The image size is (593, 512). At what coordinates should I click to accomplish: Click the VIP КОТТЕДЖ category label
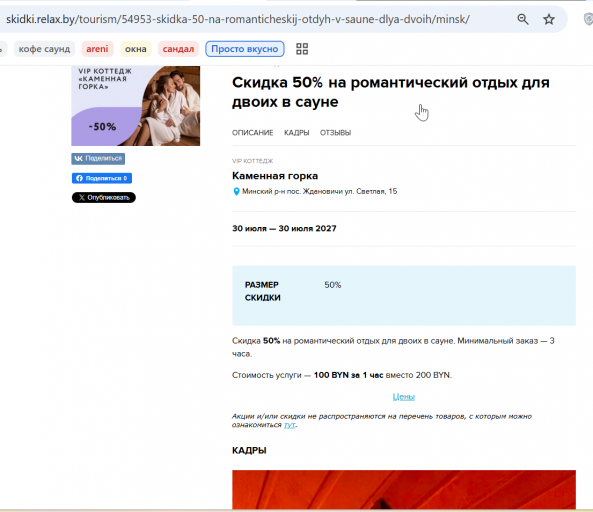[x=252, y=161]
